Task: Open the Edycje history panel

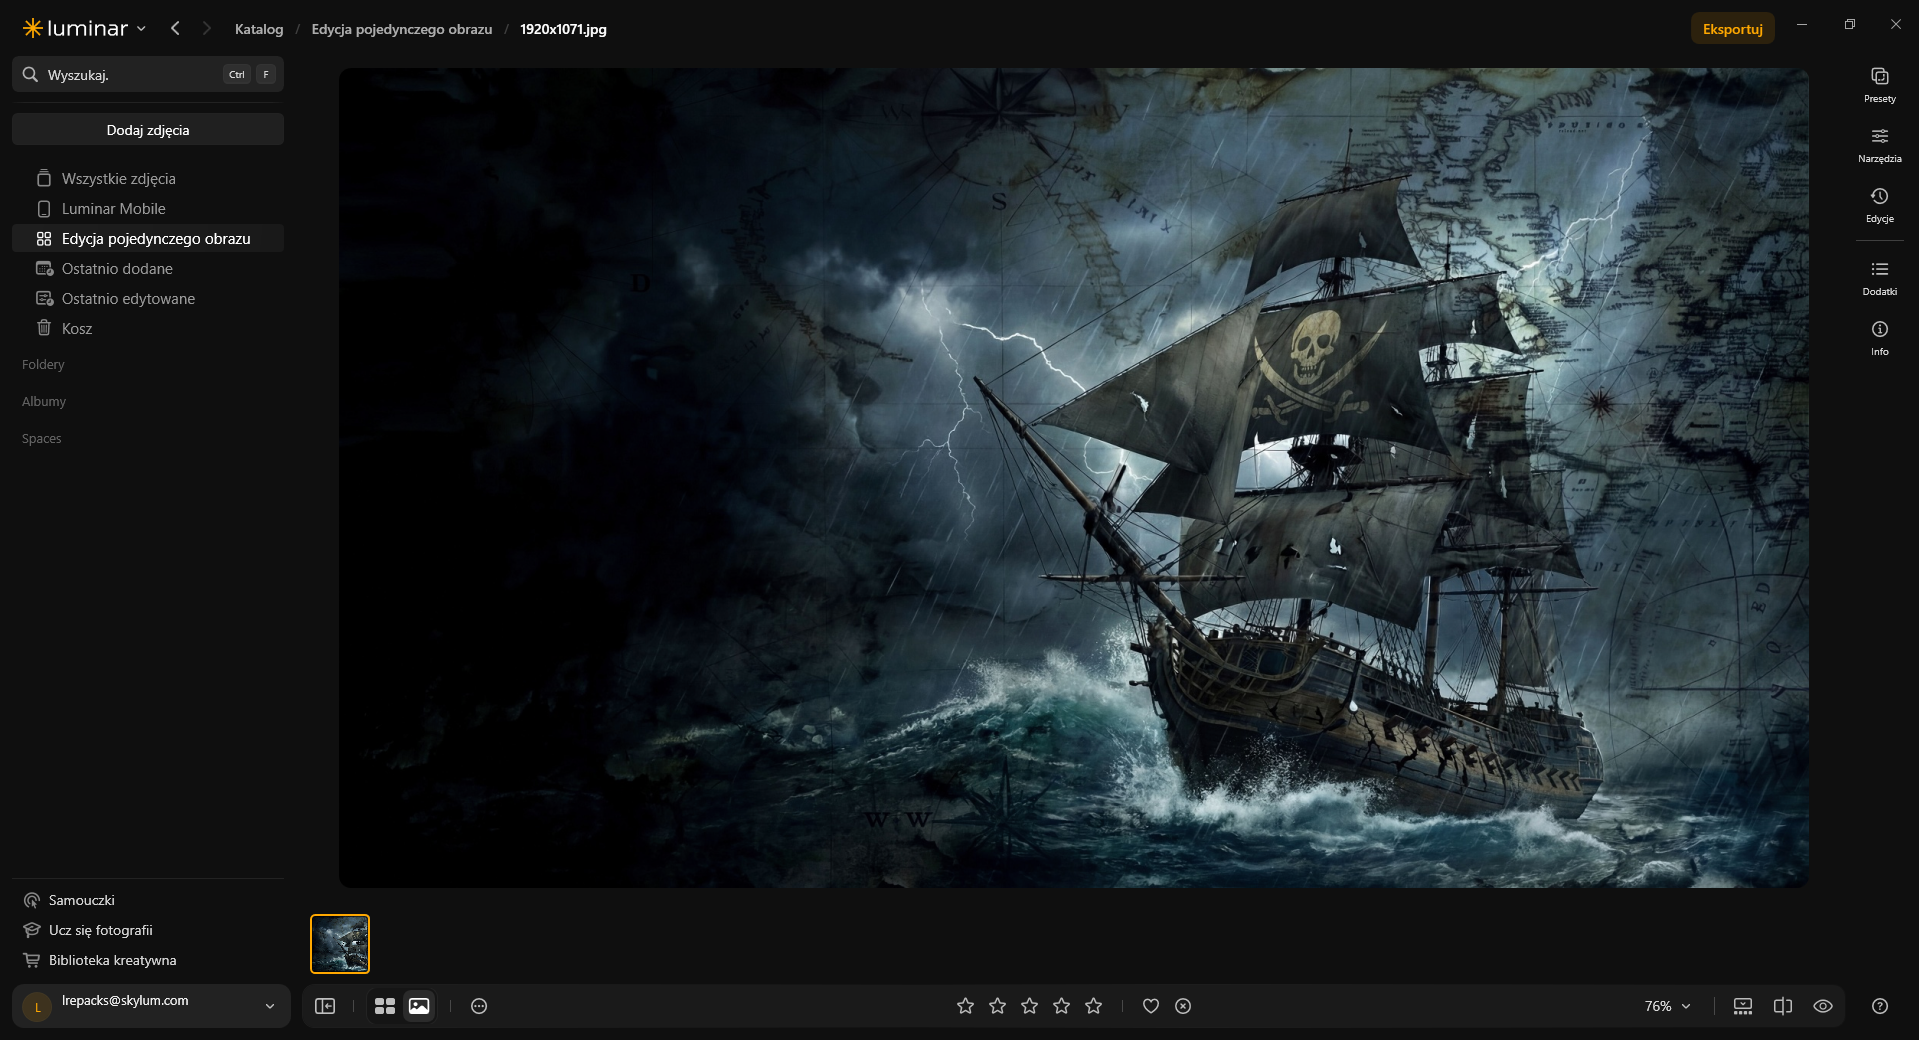Action: coord(1879,205)
